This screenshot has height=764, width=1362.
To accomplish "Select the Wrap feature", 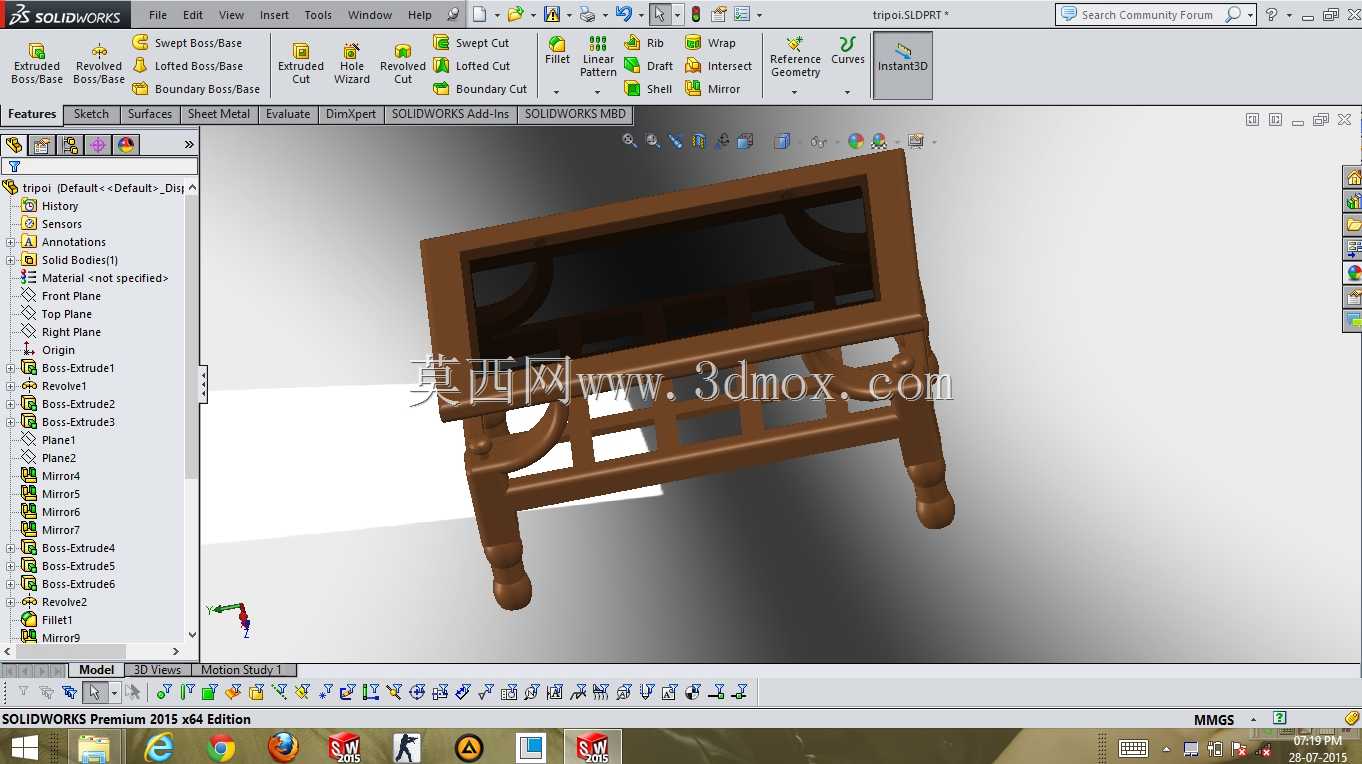I will point(710,43).
